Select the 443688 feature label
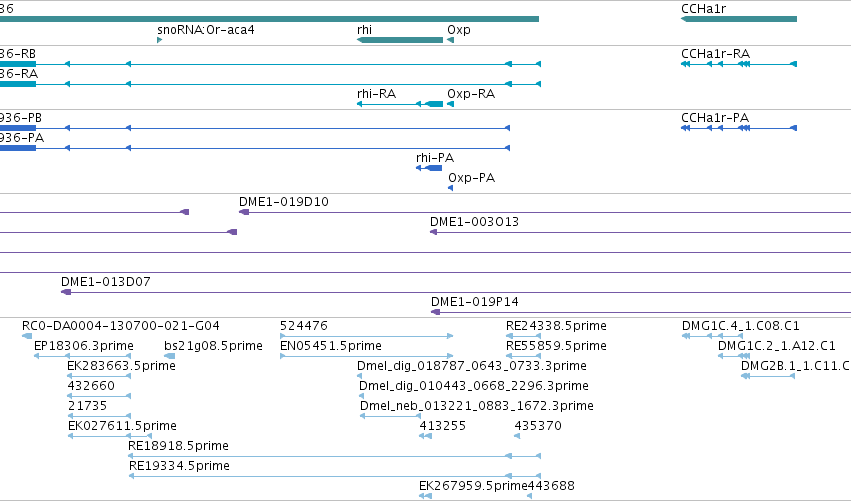The width and height of the screenshot is (851, 501). (x=551, y=486)
